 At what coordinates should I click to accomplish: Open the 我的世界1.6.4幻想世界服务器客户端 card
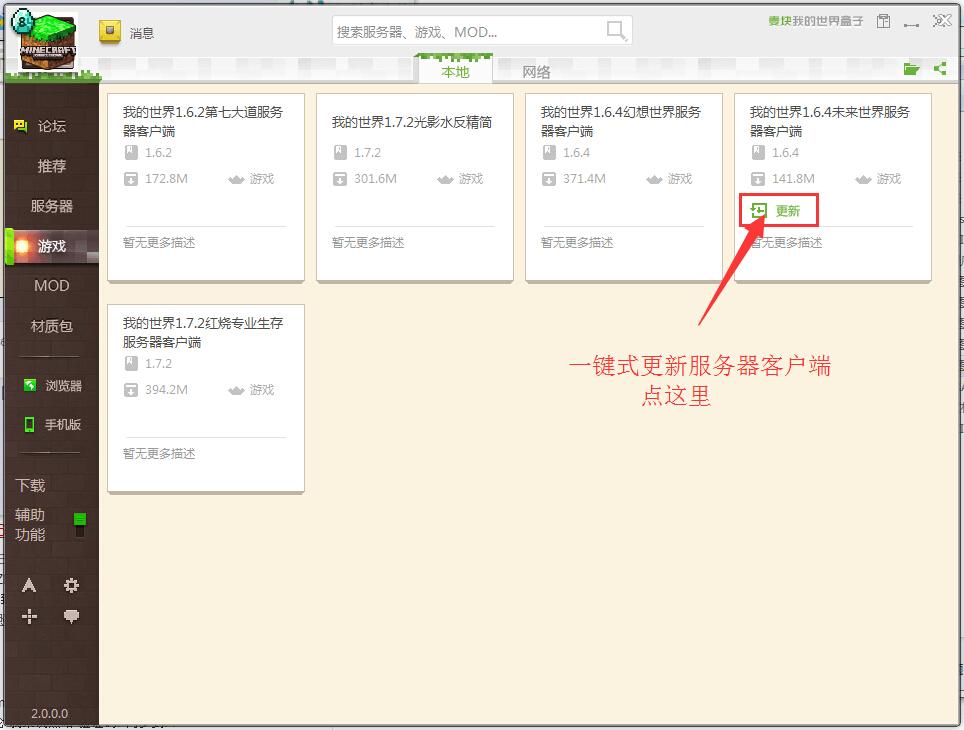[x=624, y=188]
